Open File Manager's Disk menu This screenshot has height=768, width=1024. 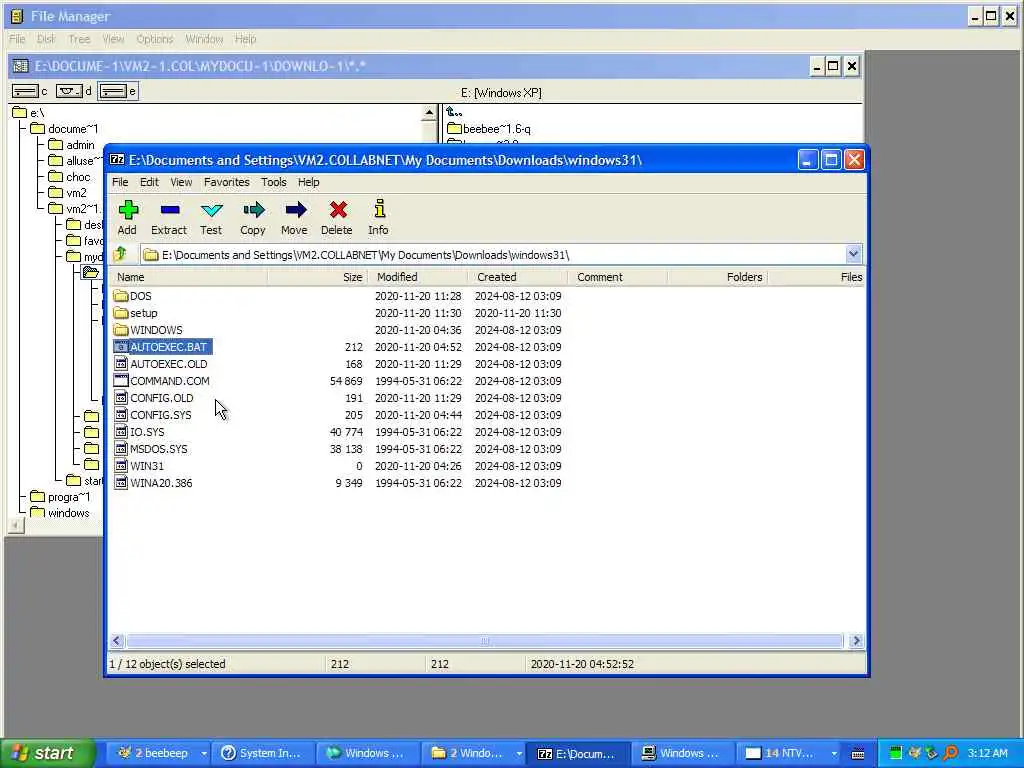(46, 39)
